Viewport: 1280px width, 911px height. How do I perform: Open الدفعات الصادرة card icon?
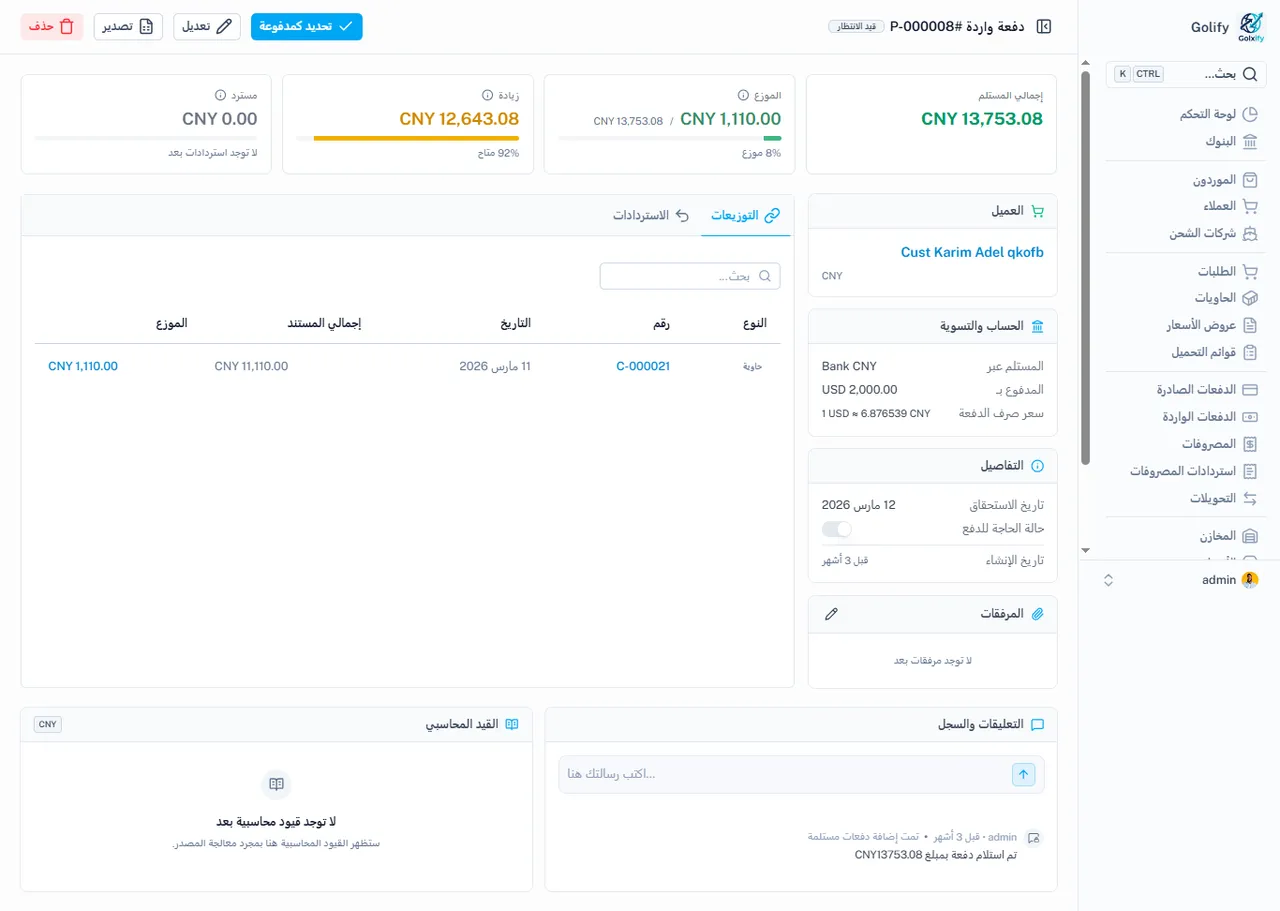(x=1250, y=390)
